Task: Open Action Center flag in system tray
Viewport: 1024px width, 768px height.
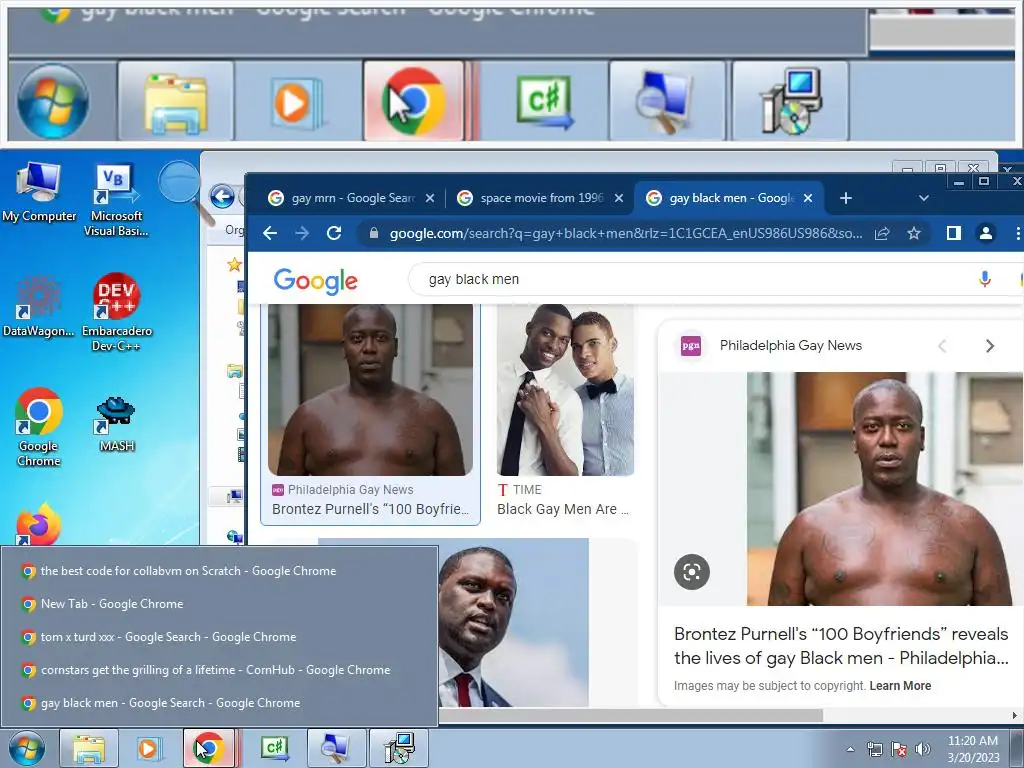Action: [899, 749]
